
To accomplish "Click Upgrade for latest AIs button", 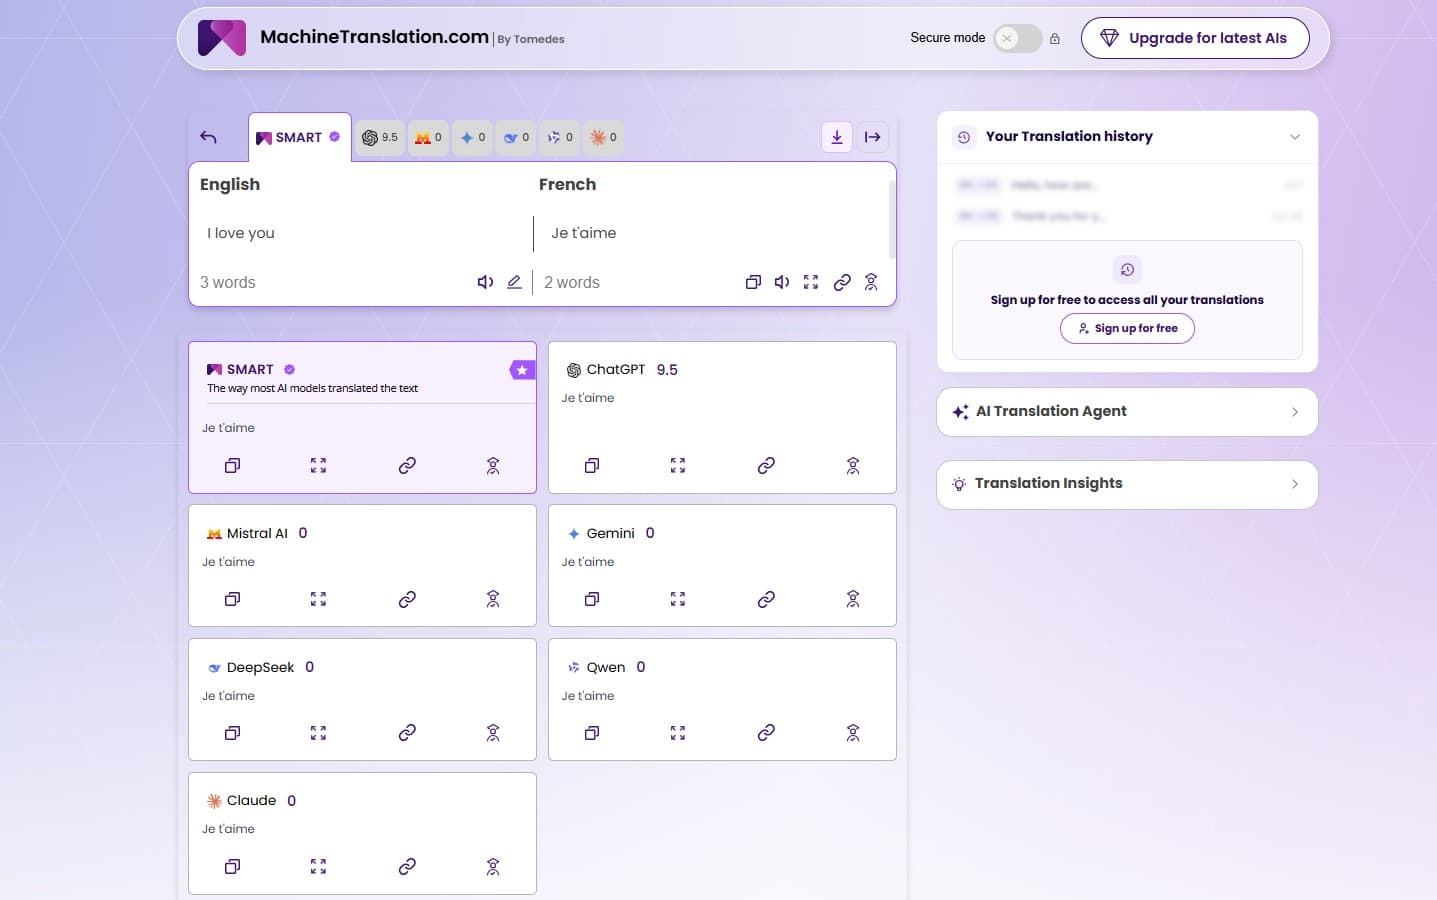I will (1195, 38).
